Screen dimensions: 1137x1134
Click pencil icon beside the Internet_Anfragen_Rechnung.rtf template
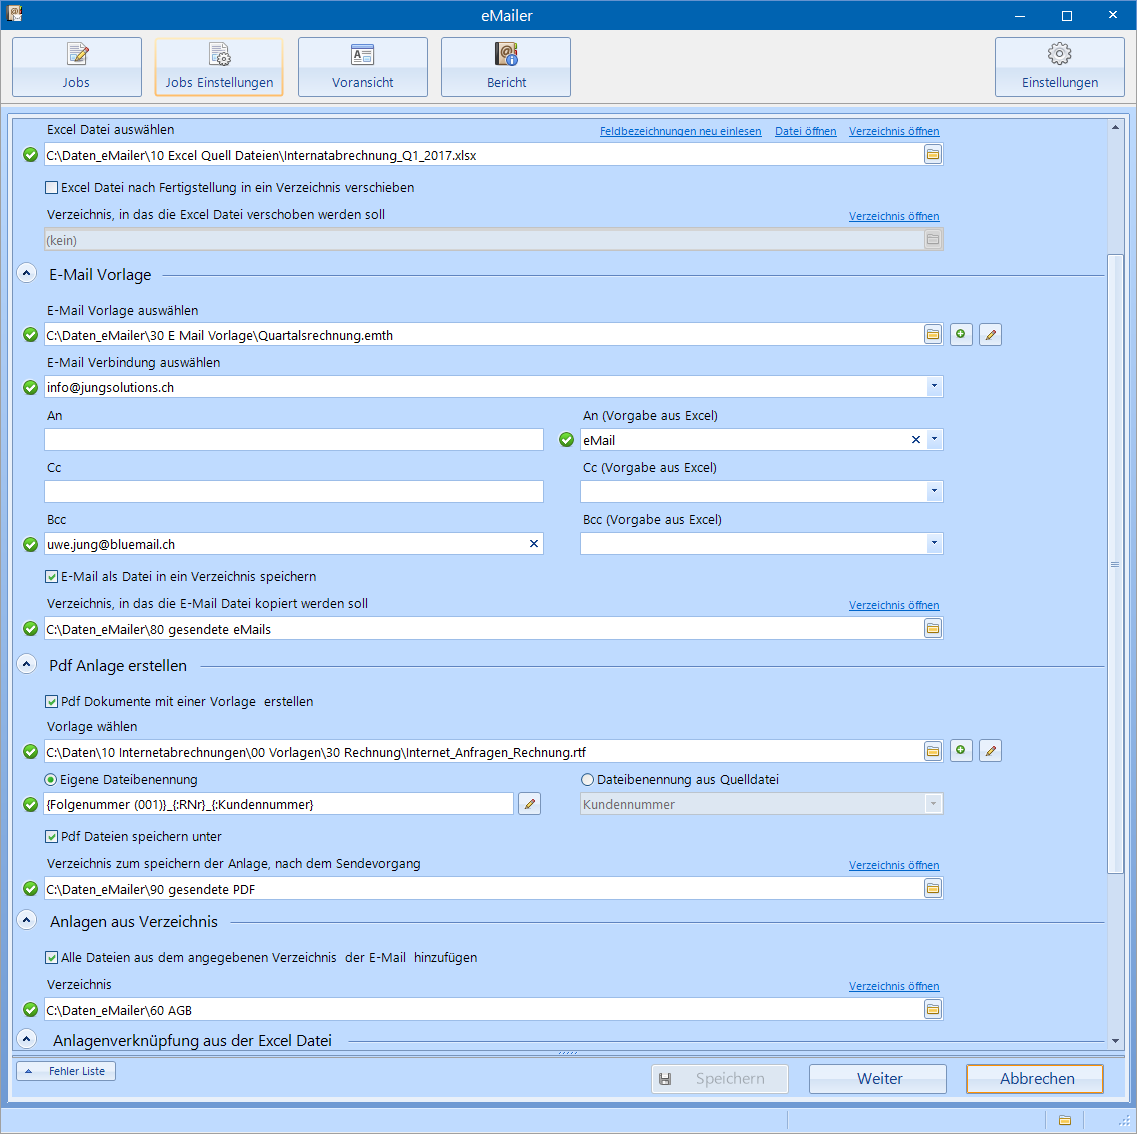pyautogui.click(x=990, y=751)
